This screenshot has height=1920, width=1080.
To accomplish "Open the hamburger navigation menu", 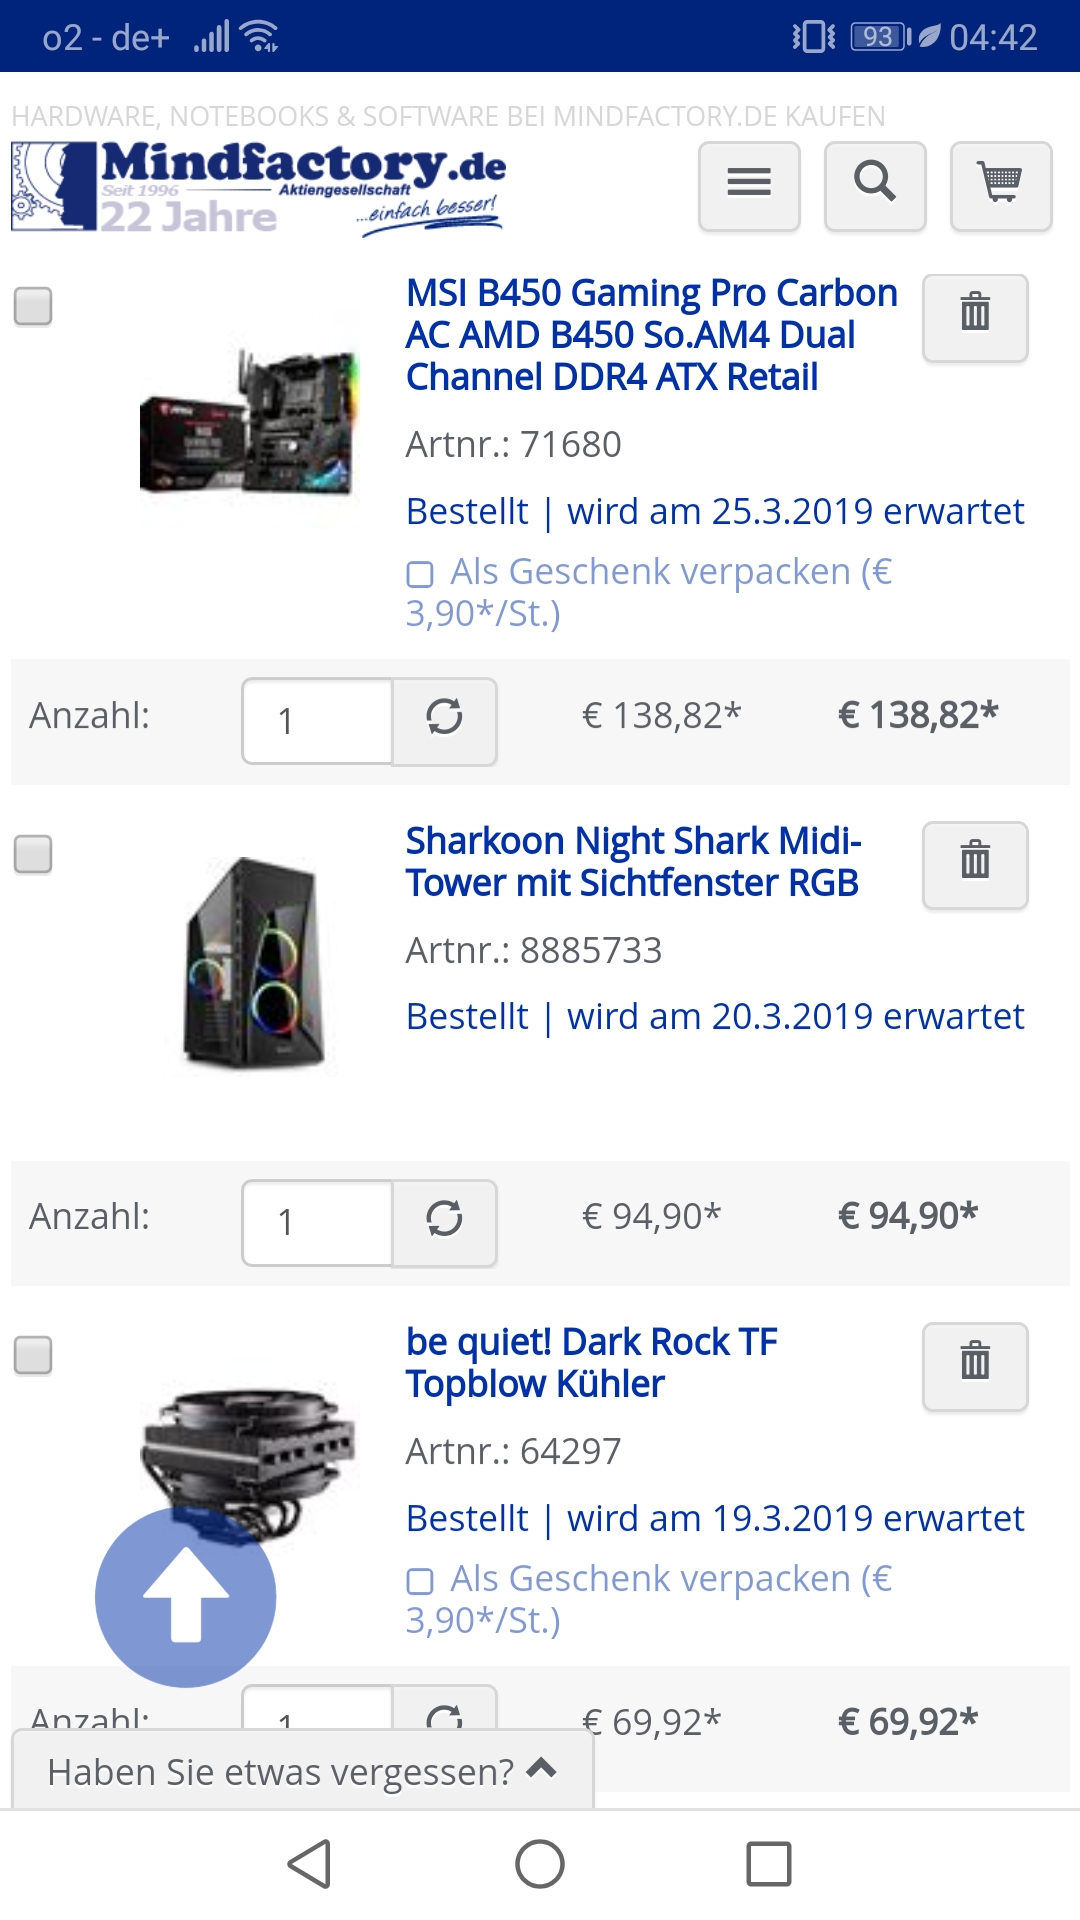I will point(749,186).
